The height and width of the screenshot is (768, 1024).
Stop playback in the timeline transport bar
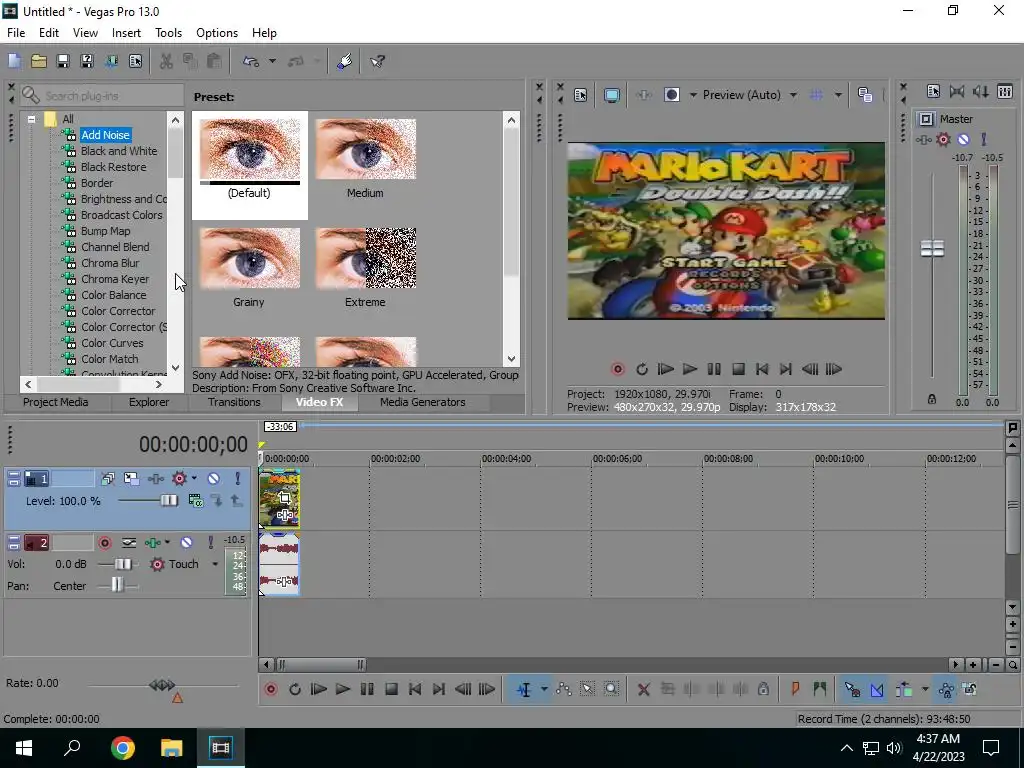tap(391, 689)
